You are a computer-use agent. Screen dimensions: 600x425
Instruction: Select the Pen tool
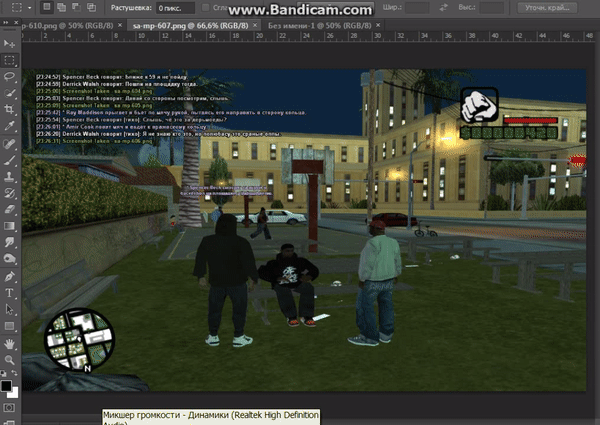[x=10, y=277]
